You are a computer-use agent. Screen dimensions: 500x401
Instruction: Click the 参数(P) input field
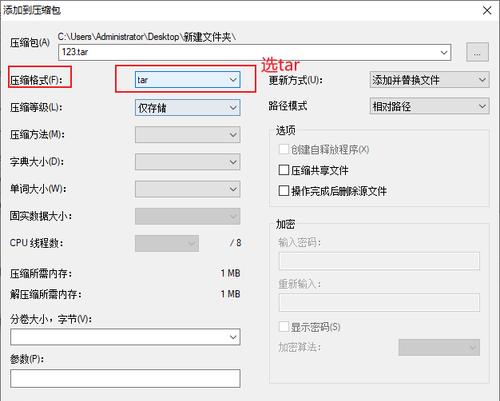[125, 378]
